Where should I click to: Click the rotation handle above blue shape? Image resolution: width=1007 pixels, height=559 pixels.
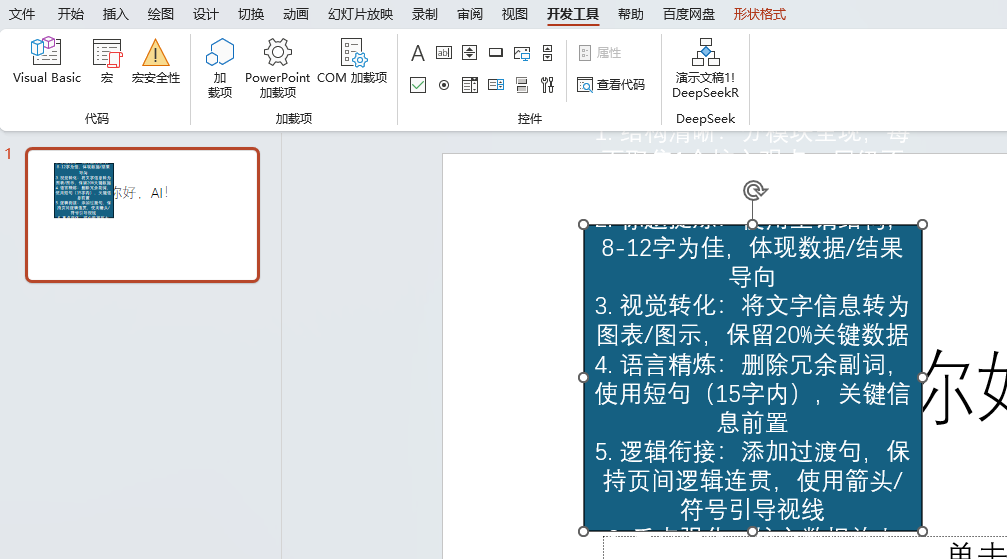(x=755, y=190)
